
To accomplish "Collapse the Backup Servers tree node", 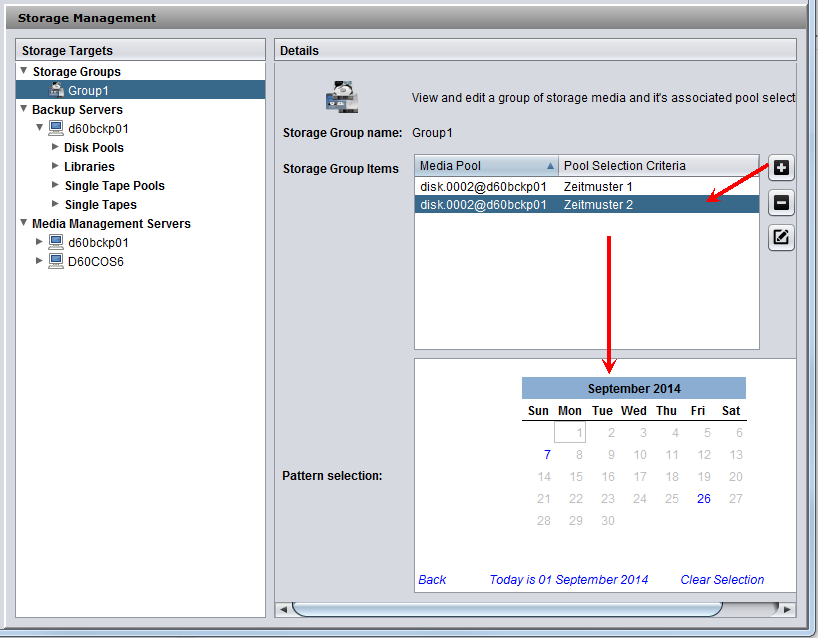I will (x=23, y=109).
